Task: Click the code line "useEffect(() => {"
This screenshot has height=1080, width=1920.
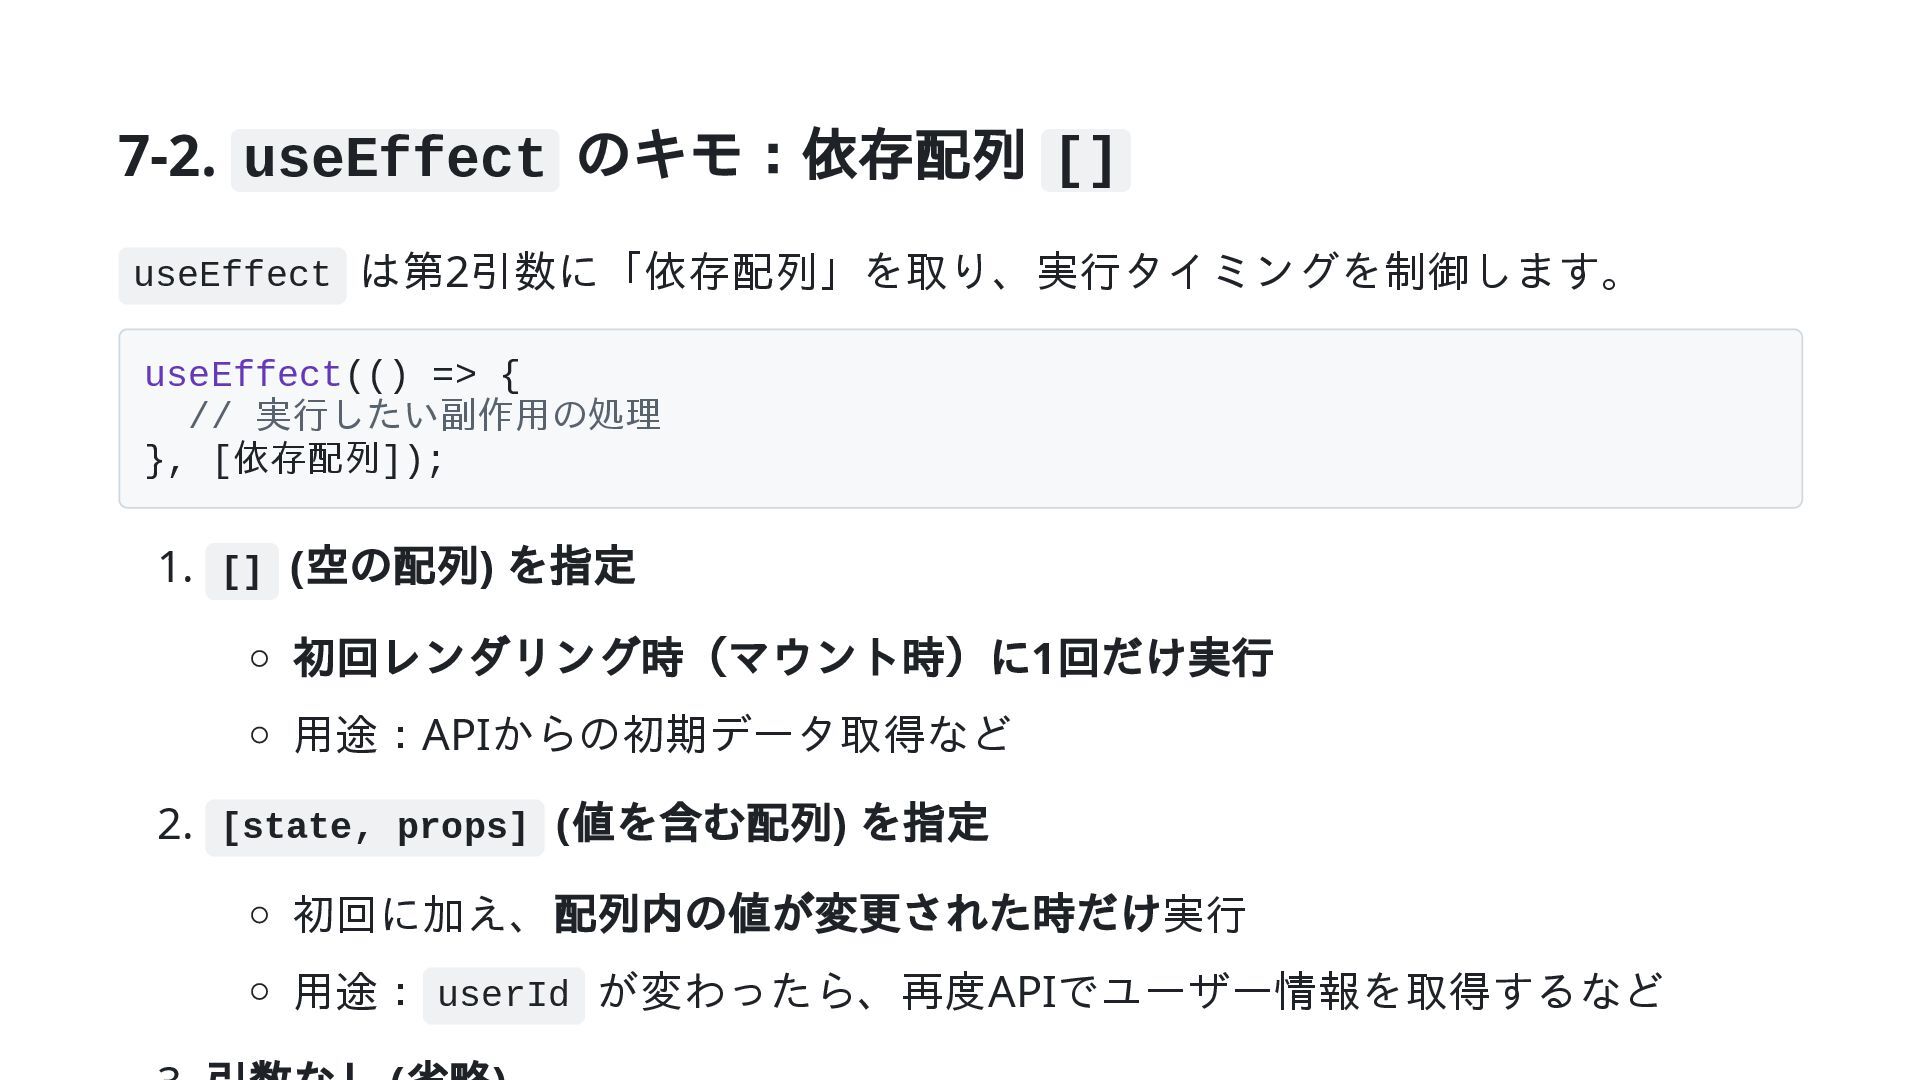Action: 332,375
